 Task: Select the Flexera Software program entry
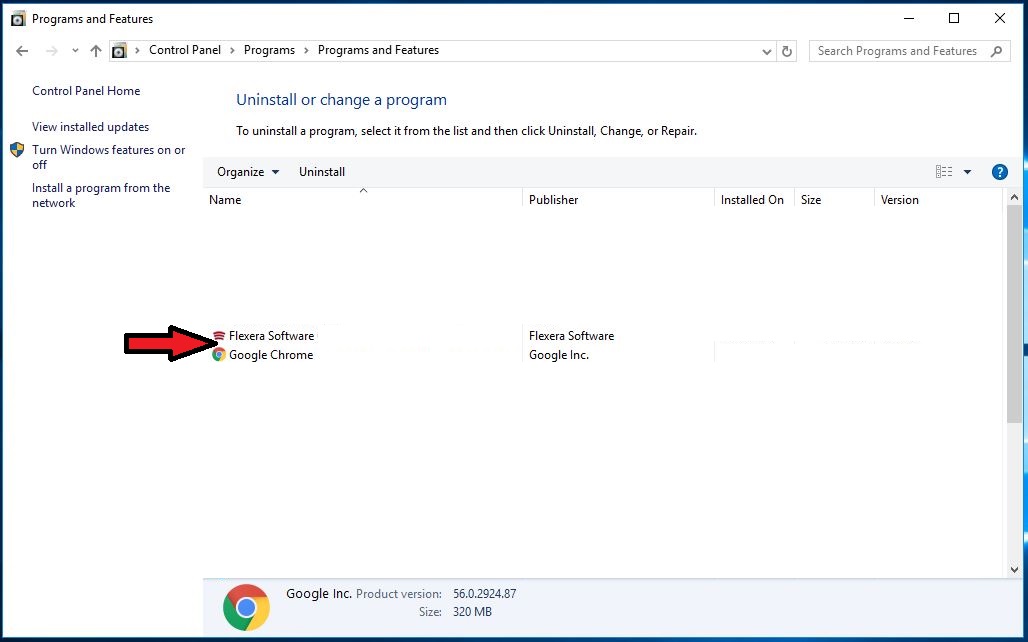(x=271, y=336)
